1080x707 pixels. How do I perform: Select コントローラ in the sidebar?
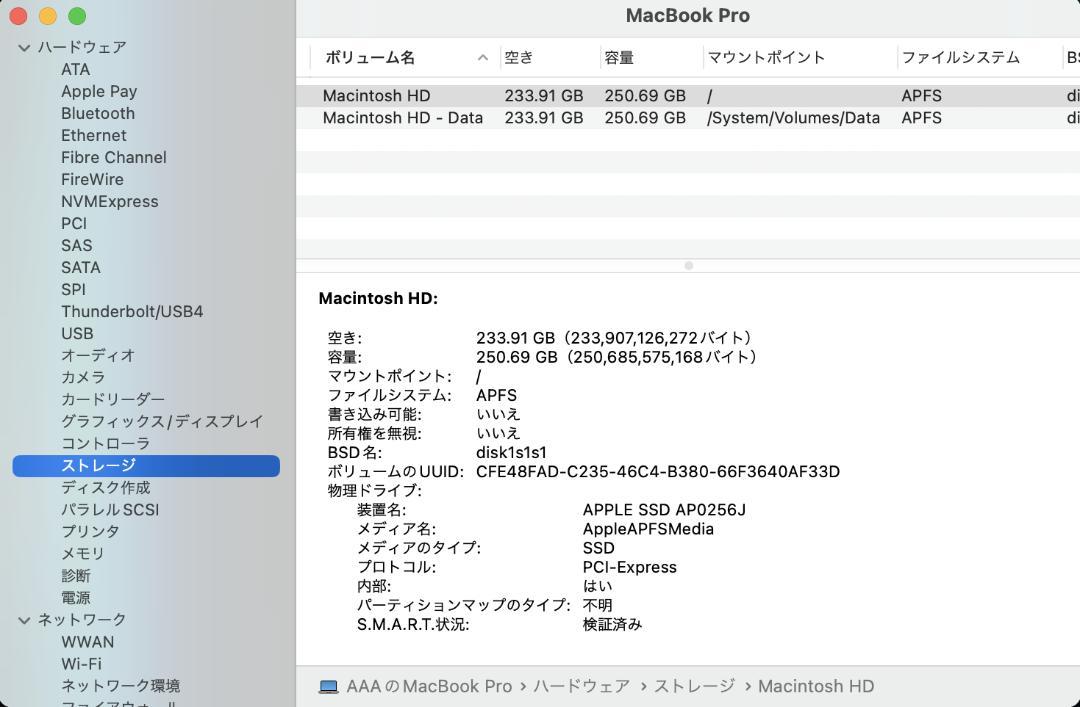coord(105,444)
